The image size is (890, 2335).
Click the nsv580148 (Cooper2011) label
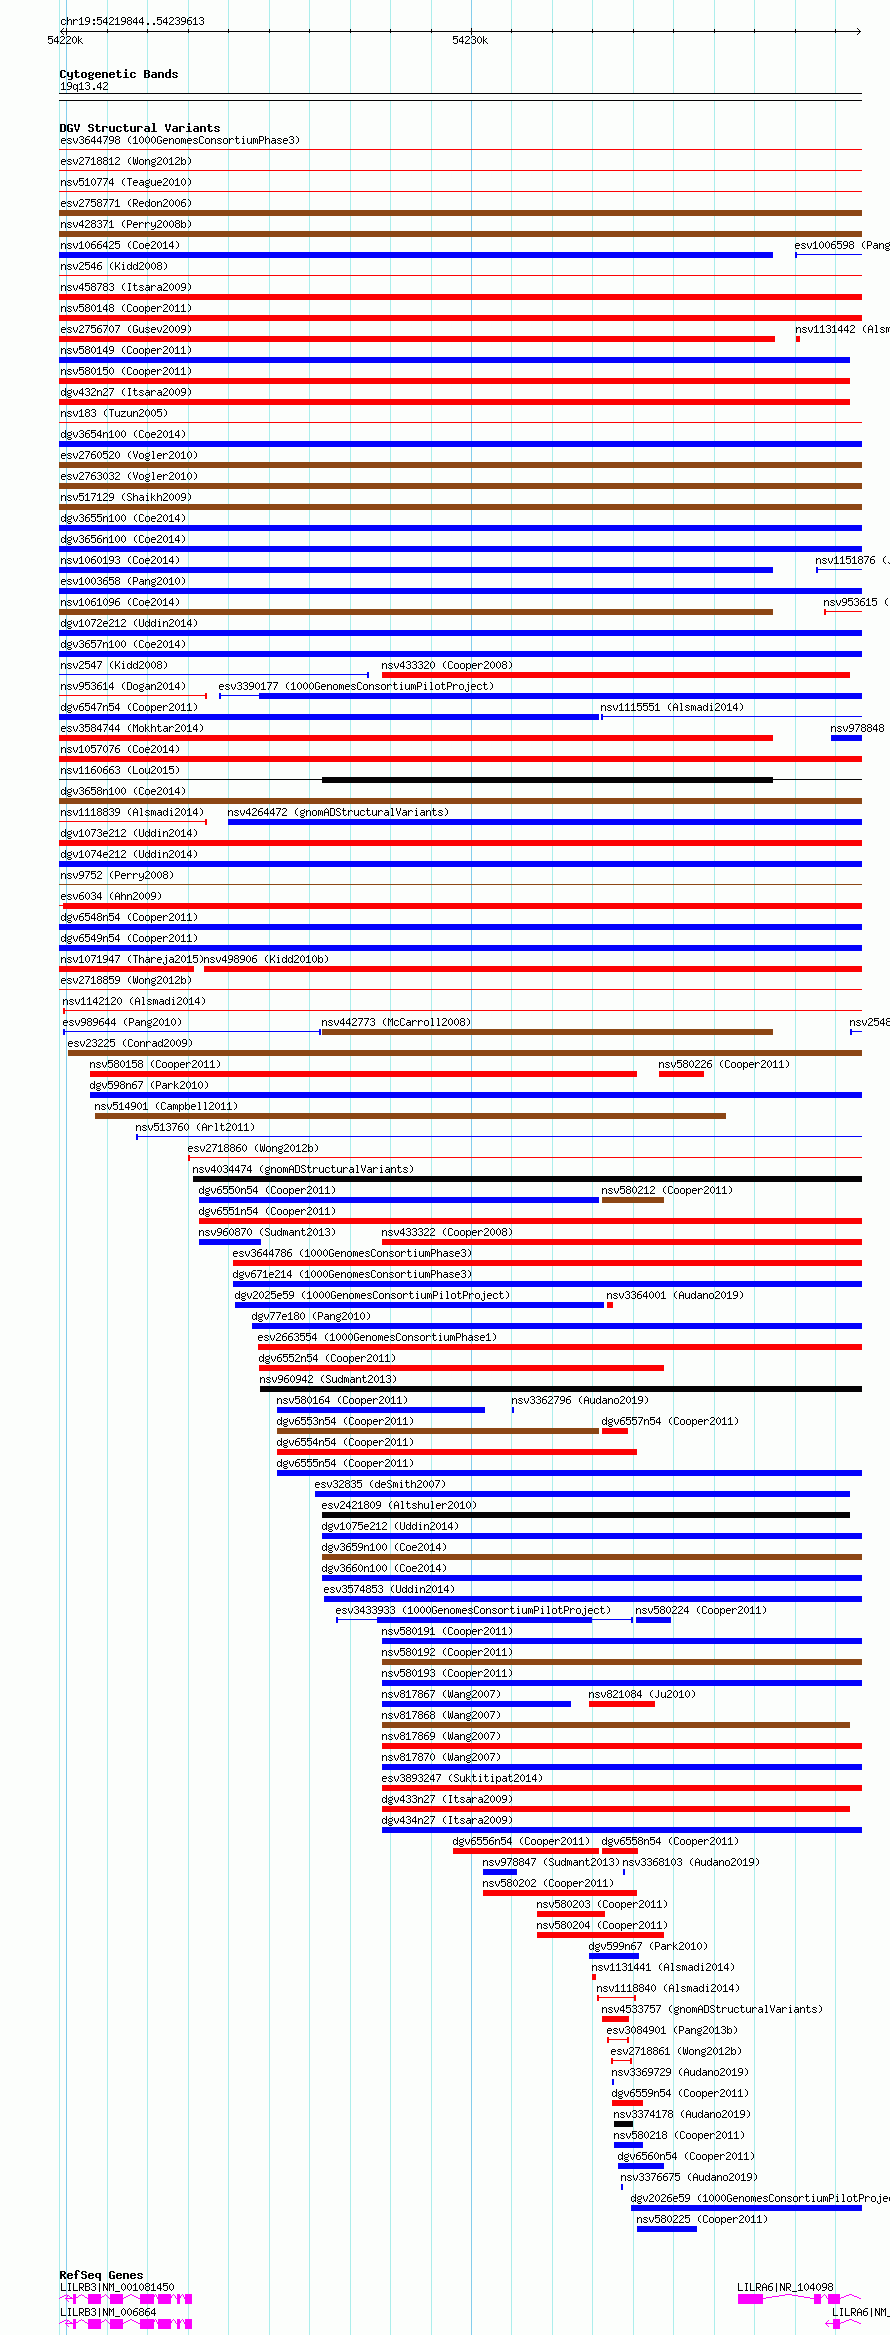pos(126,308)
